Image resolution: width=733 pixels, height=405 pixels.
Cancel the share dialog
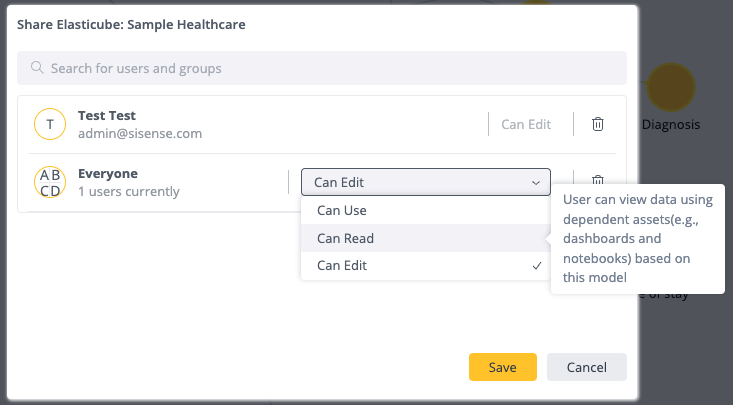587,367
